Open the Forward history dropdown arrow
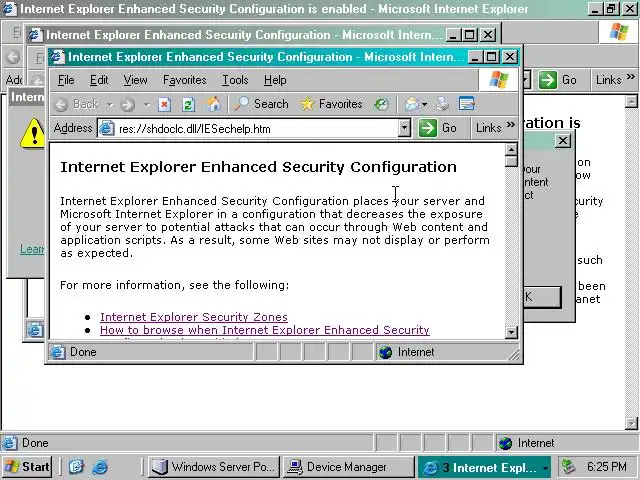The width and height of the screenshot is (640, 480). point(147,105)
